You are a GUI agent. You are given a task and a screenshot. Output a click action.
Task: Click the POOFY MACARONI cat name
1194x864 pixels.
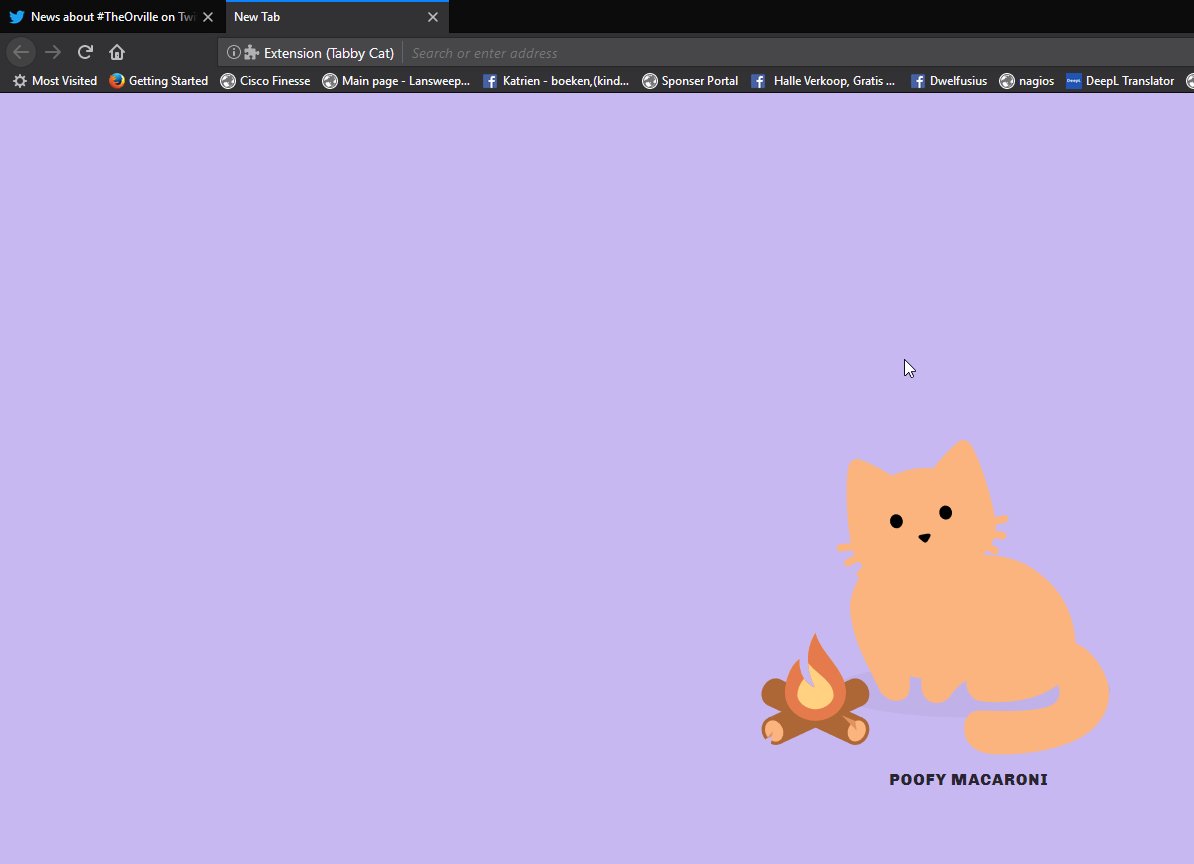pyautogui.click(x=968, y=780)
